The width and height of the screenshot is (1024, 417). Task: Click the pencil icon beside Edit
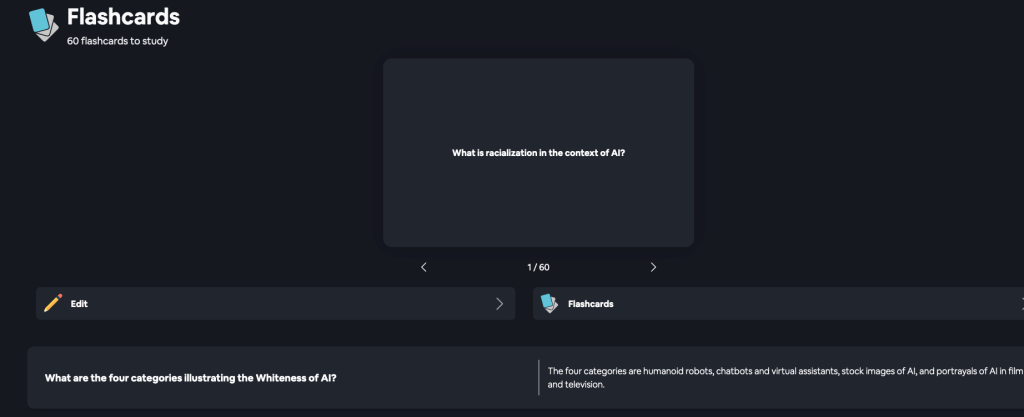[53, 303]
